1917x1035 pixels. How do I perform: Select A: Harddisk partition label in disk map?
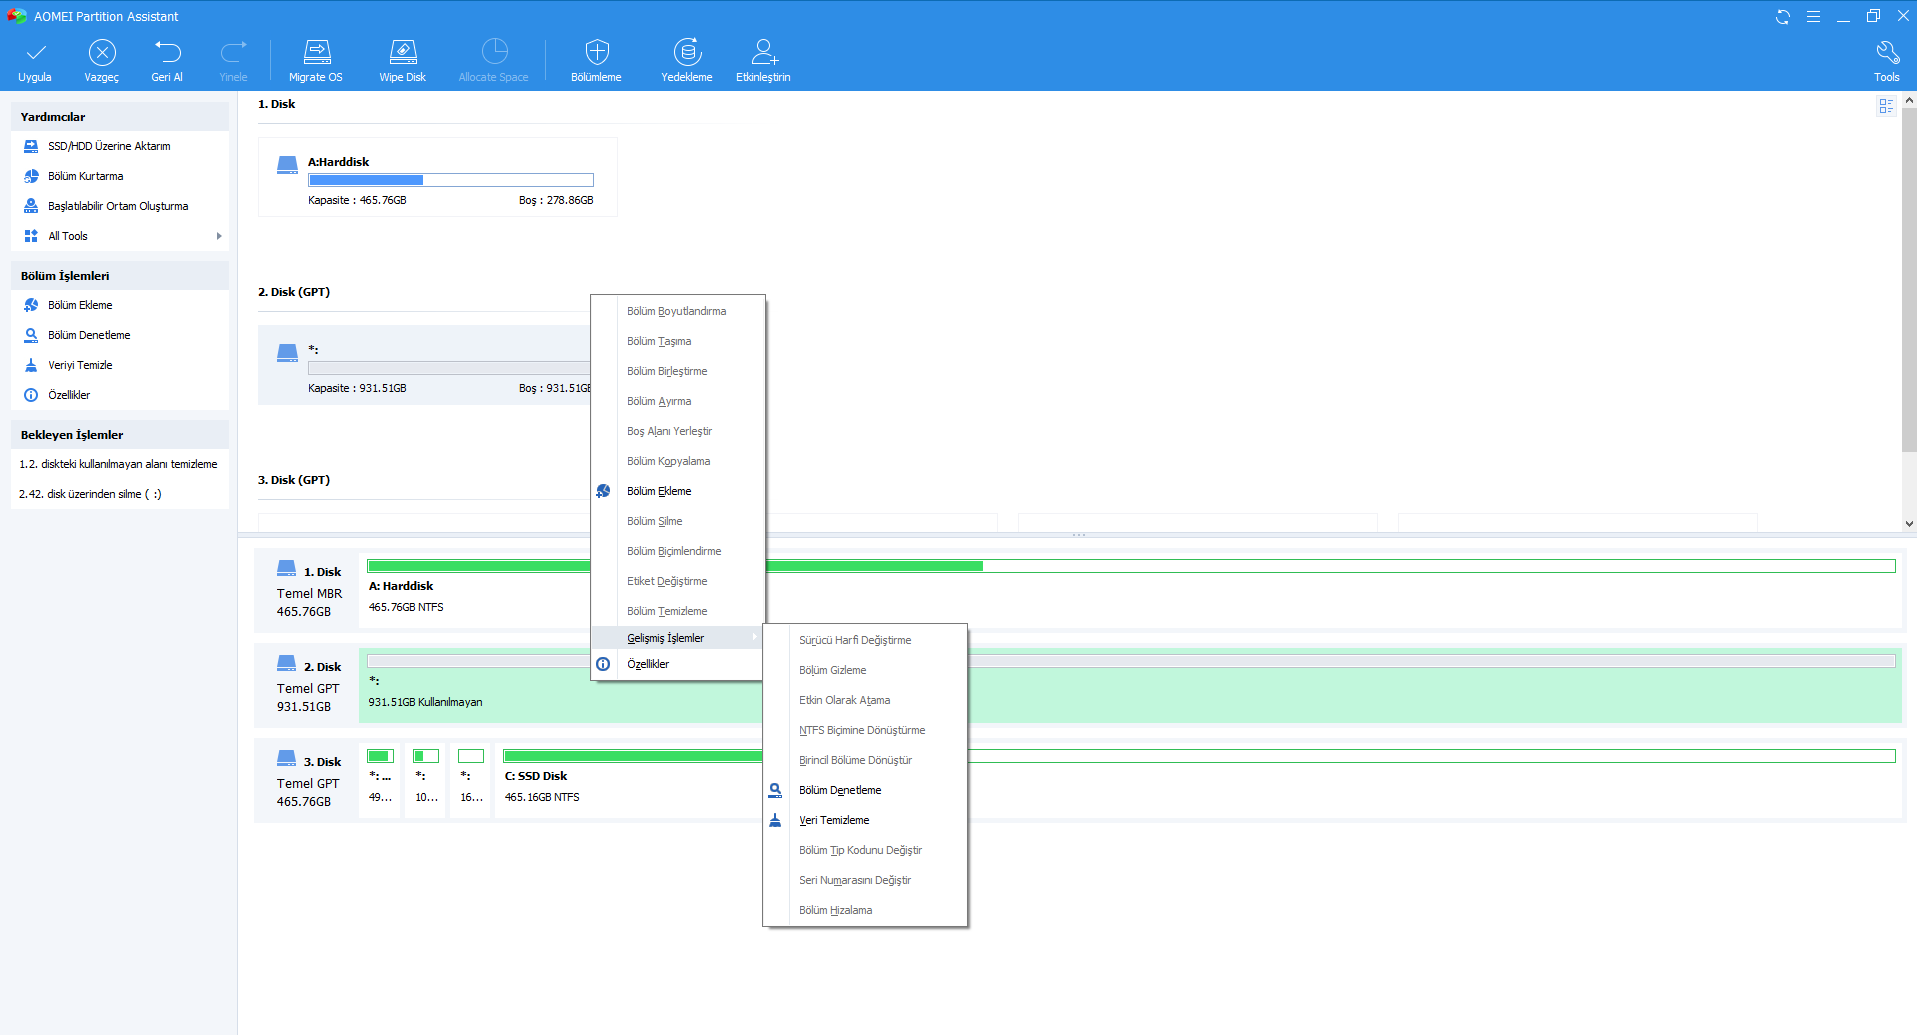(401, 586)
